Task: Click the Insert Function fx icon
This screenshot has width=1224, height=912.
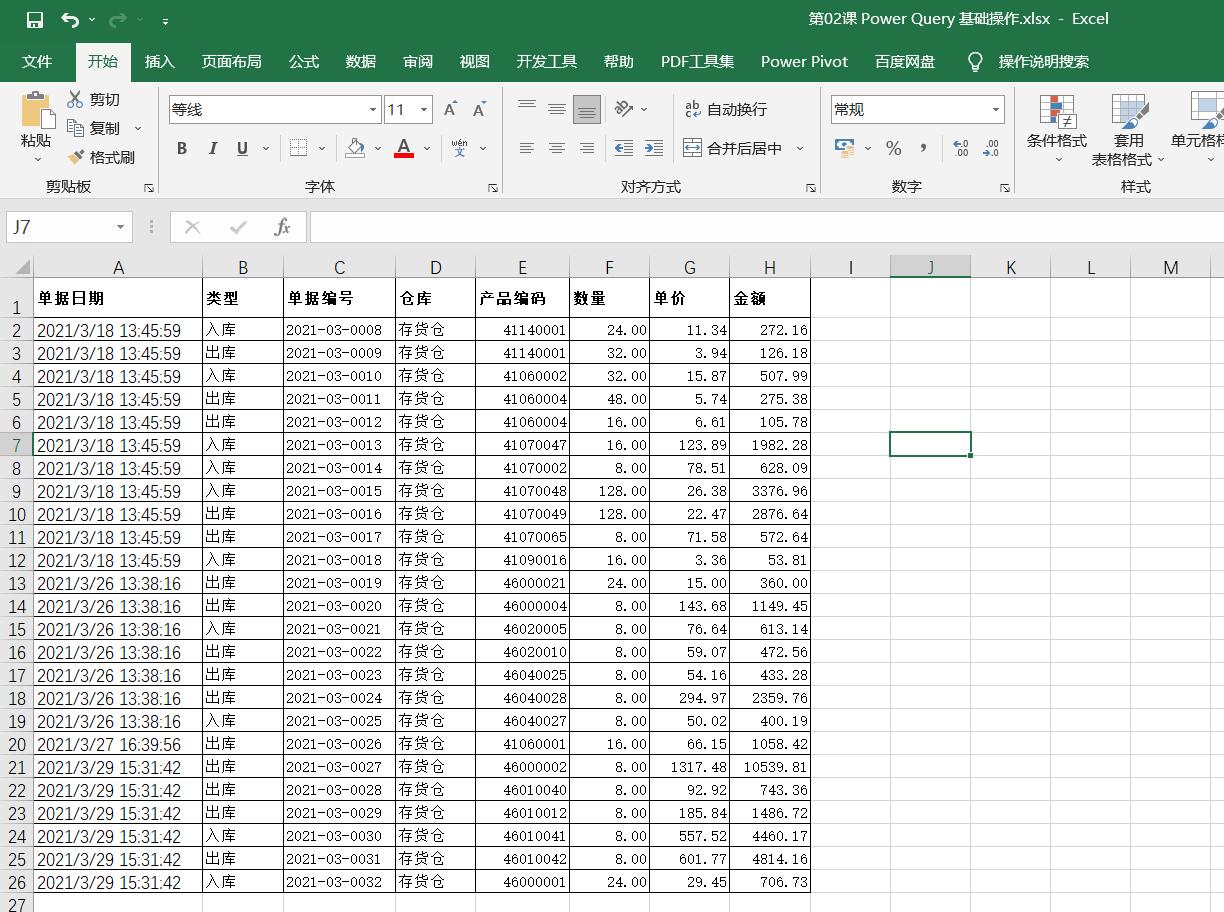Action: 282,227
